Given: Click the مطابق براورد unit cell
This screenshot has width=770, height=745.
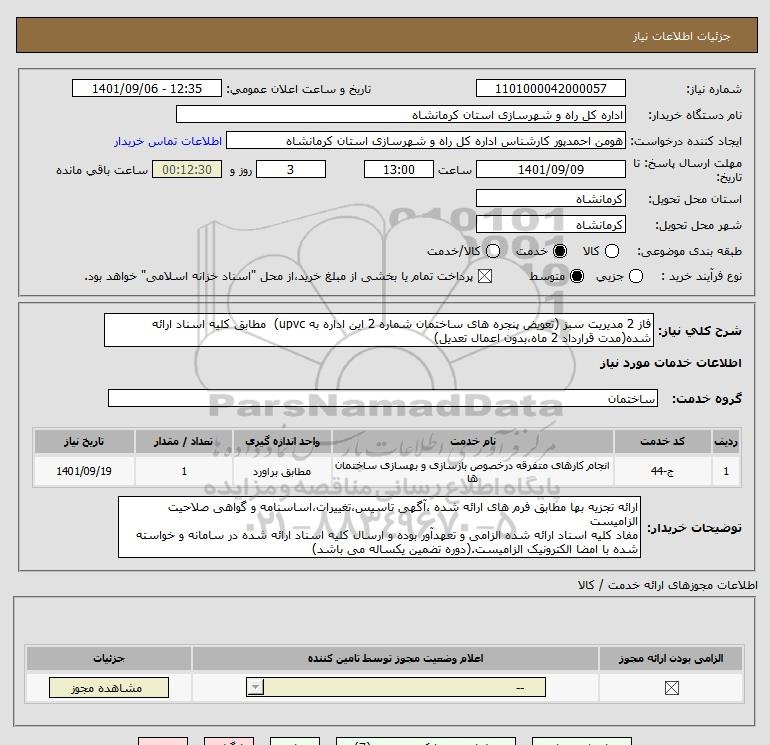Looking at the screenshot, I should (282, 471).
